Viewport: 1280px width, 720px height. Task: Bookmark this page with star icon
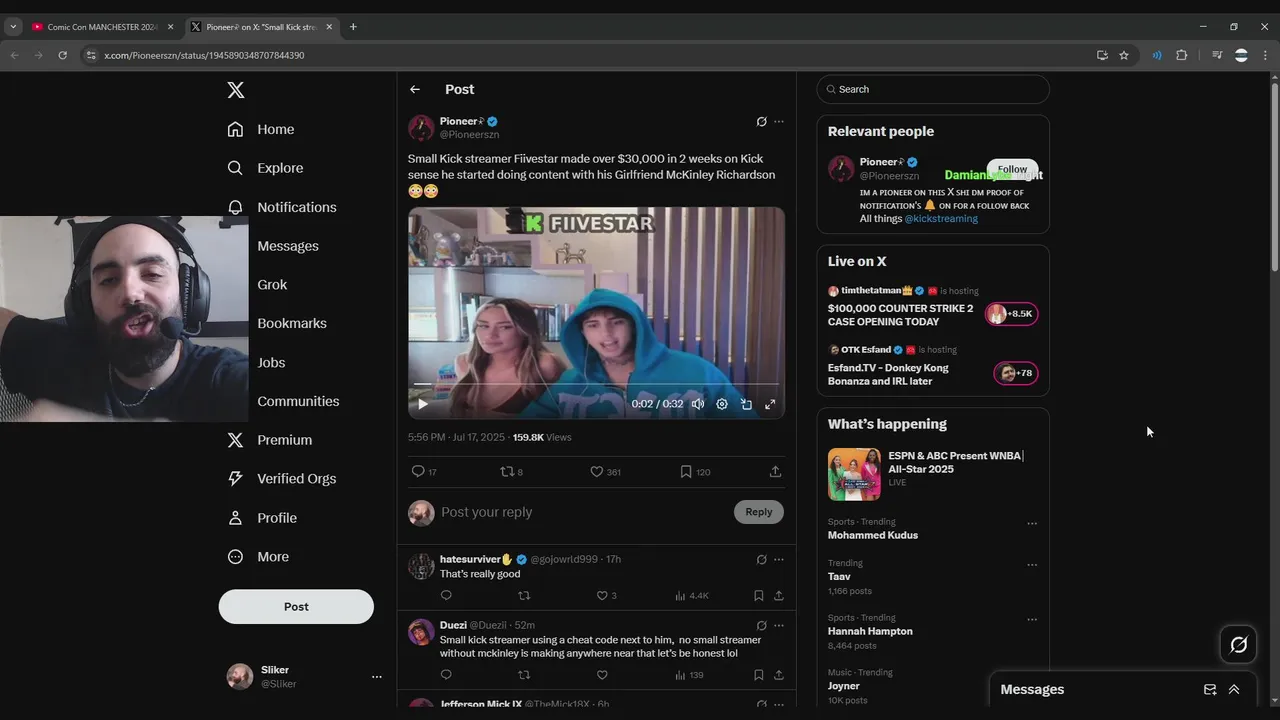pyautogui.click(x=1124, y=55)
